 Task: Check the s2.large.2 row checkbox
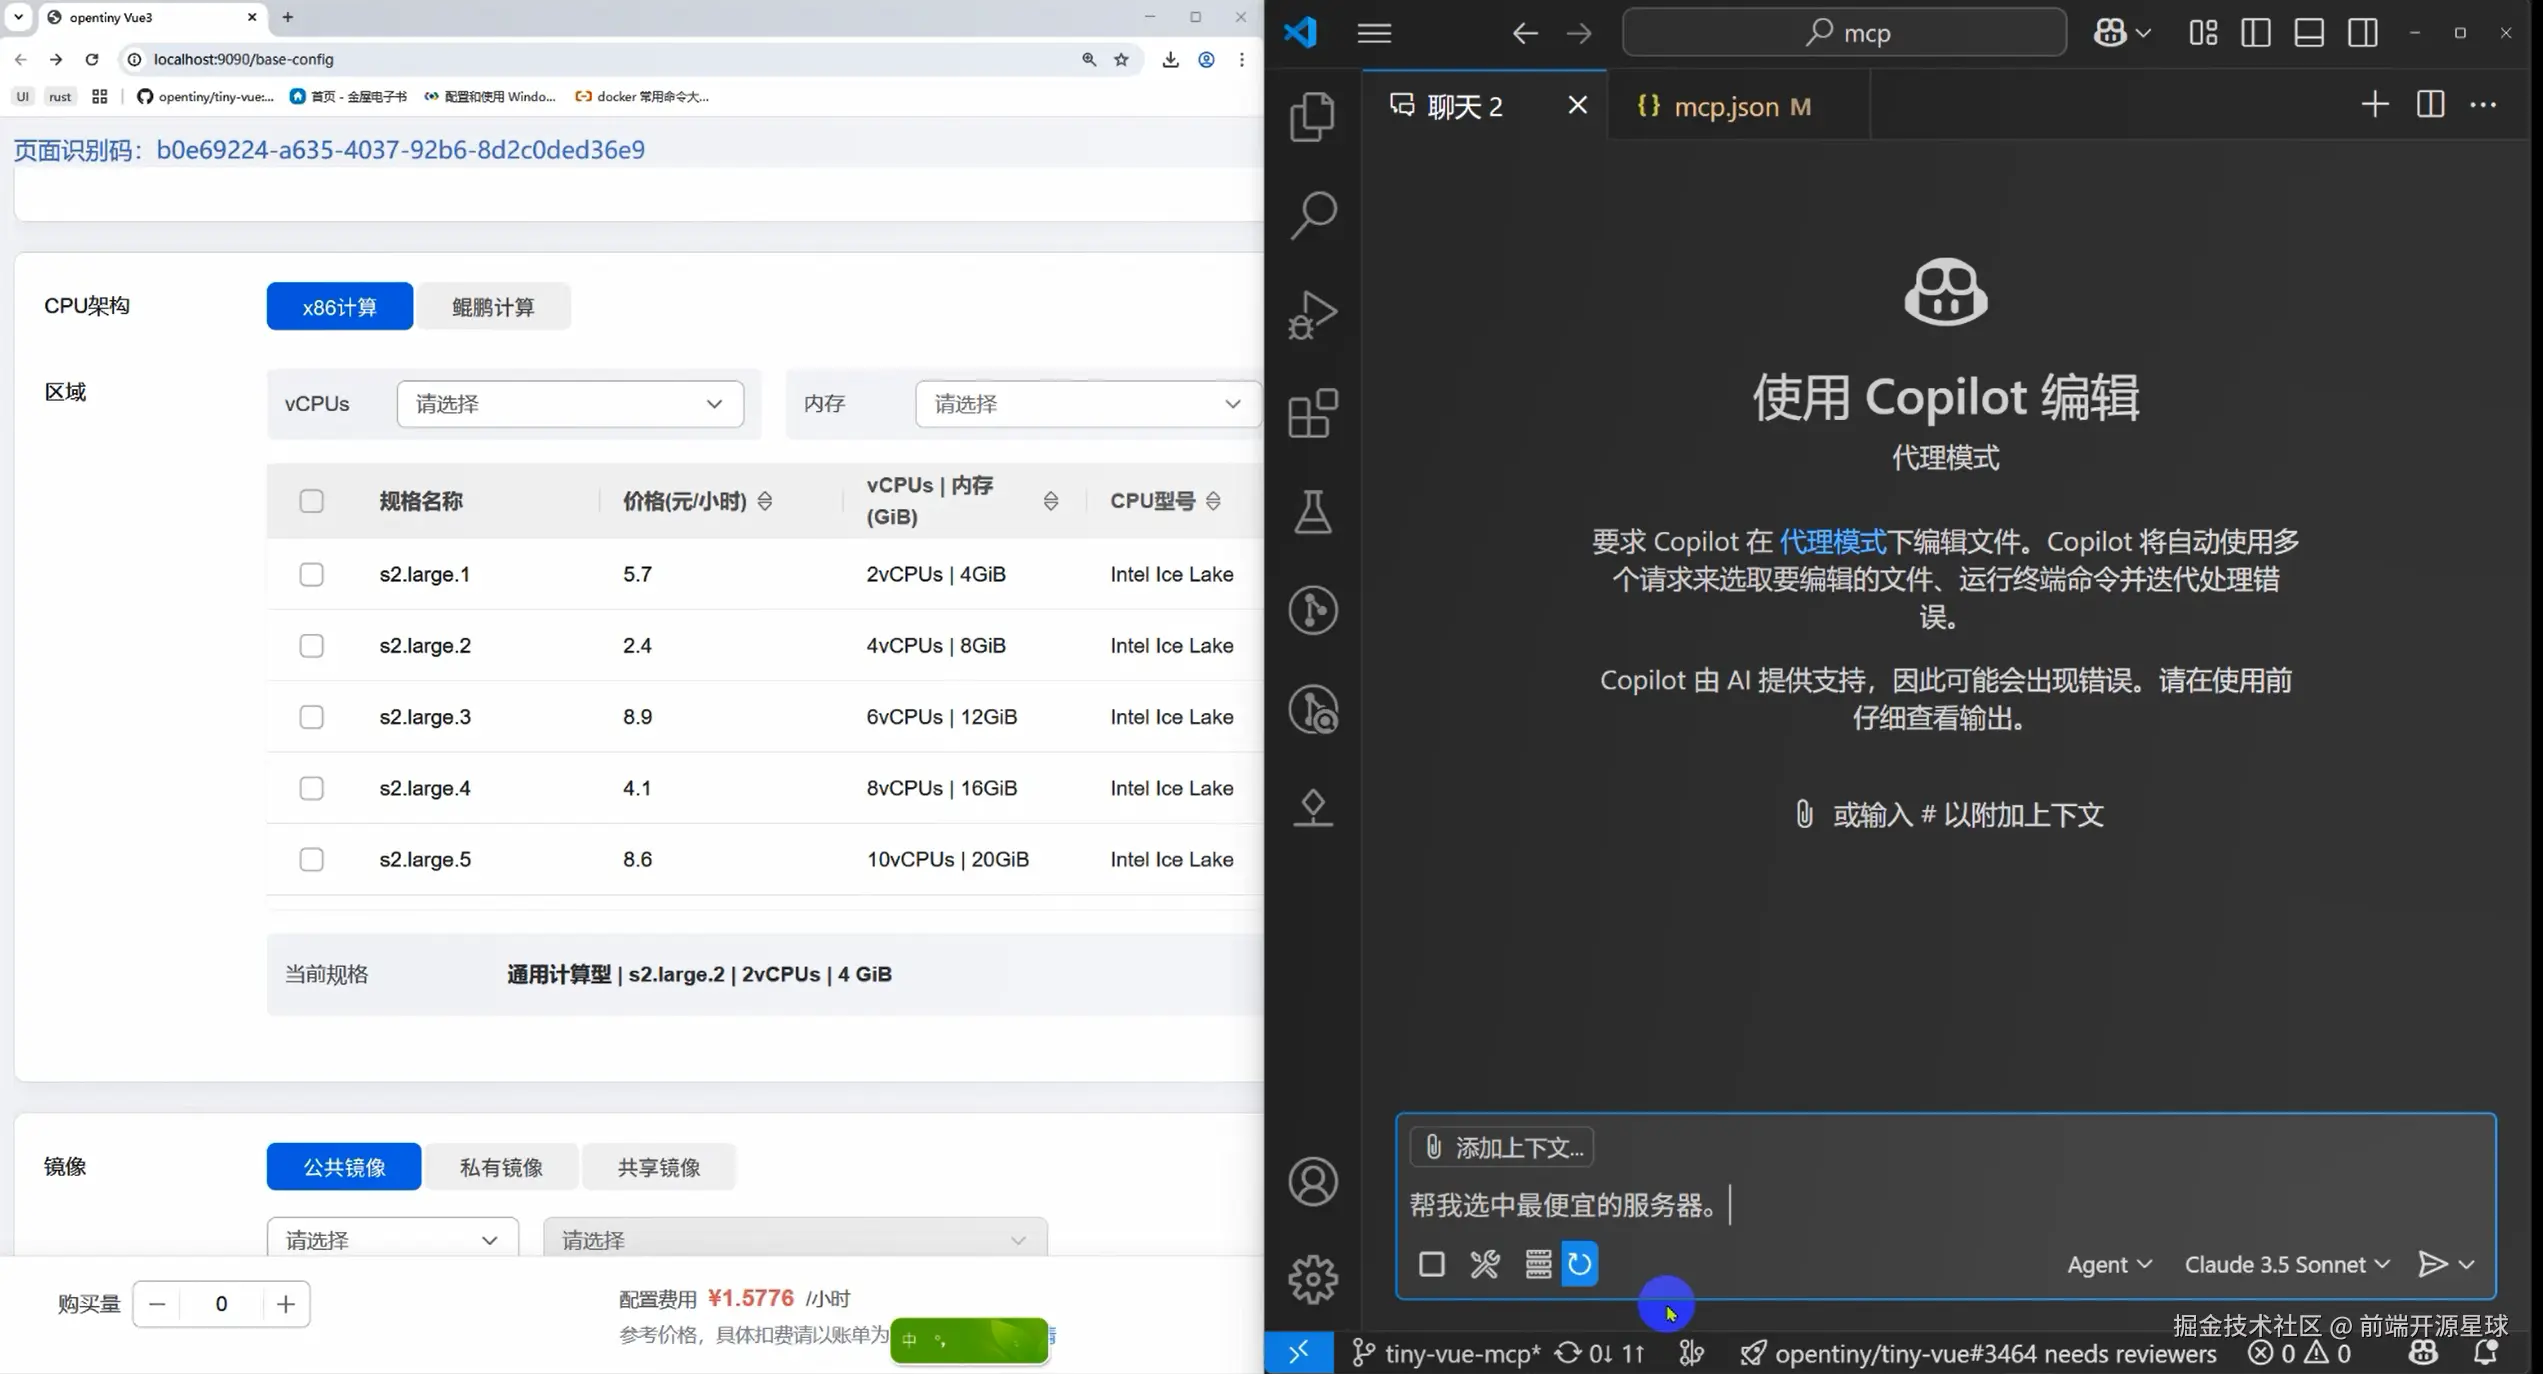click(x=311, y=645)
